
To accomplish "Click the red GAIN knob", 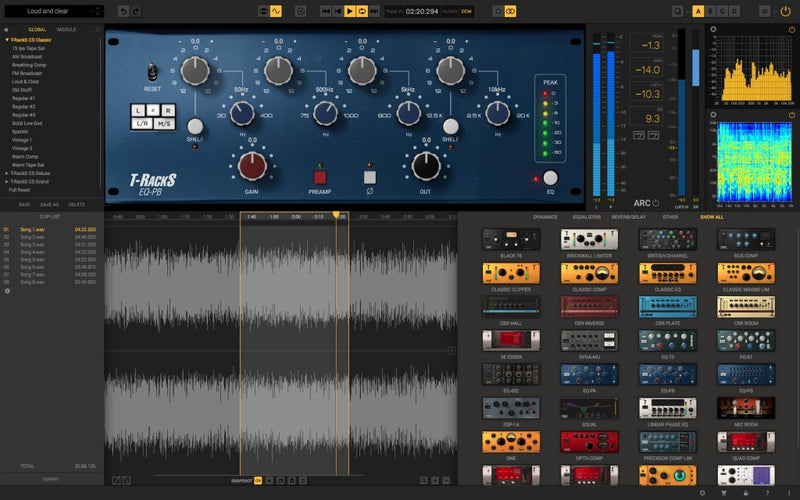I will (252, 165).
